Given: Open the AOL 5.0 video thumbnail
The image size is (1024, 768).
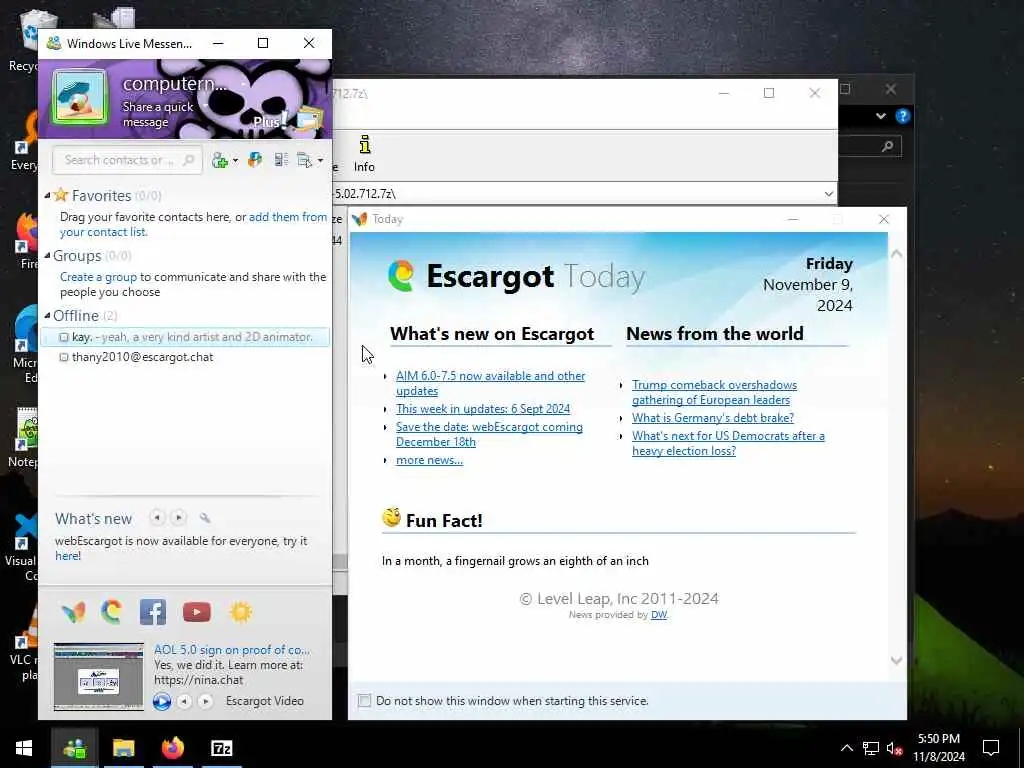Looking at the screenshot, I should click(99, 677).
